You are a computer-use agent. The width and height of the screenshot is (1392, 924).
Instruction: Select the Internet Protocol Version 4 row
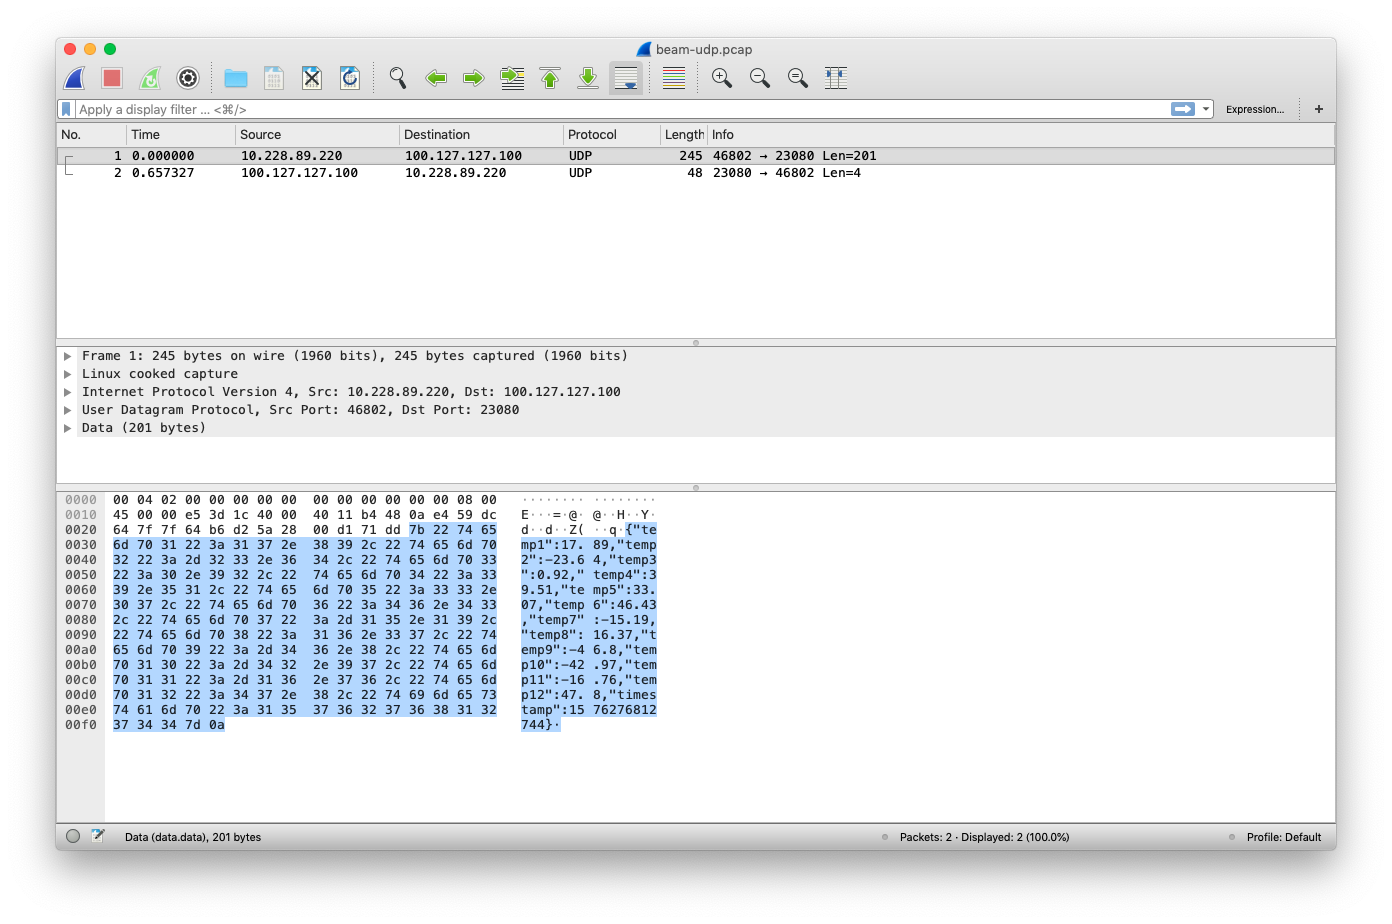pyautogui.click(x=696, y=392)
